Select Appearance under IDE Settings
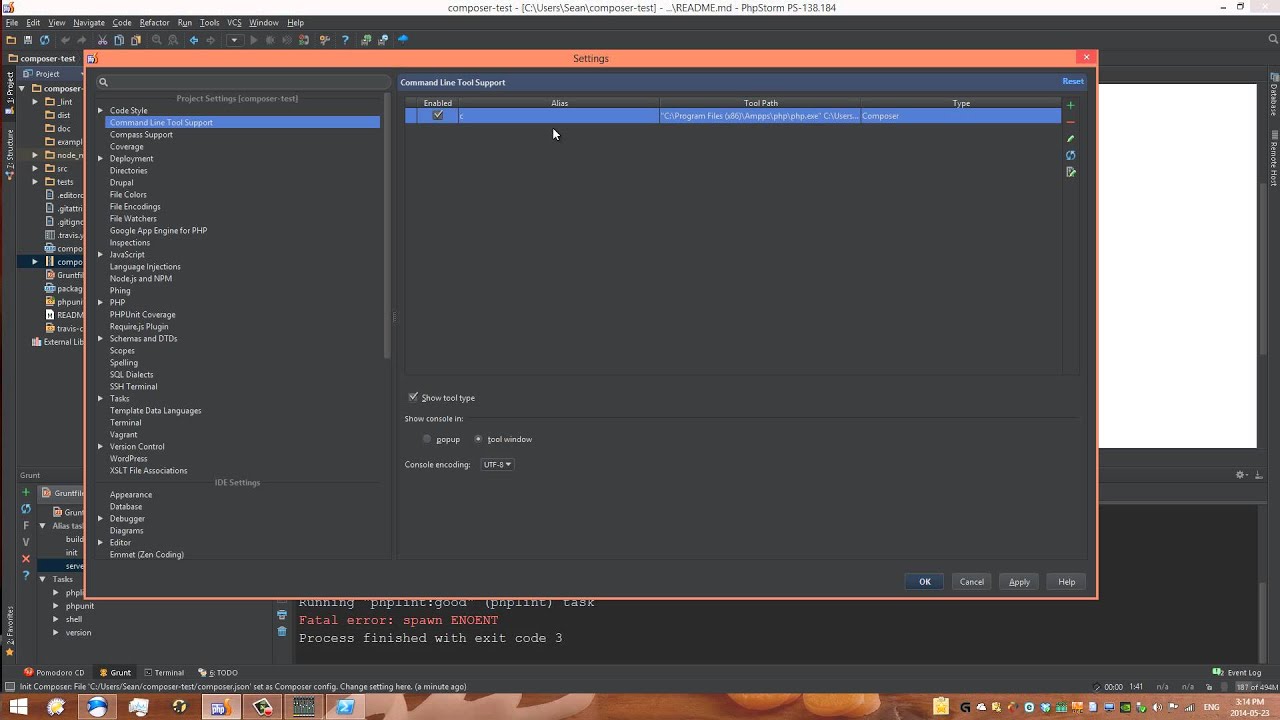Viewport: 1280px width, 720px height. (131, 495)
